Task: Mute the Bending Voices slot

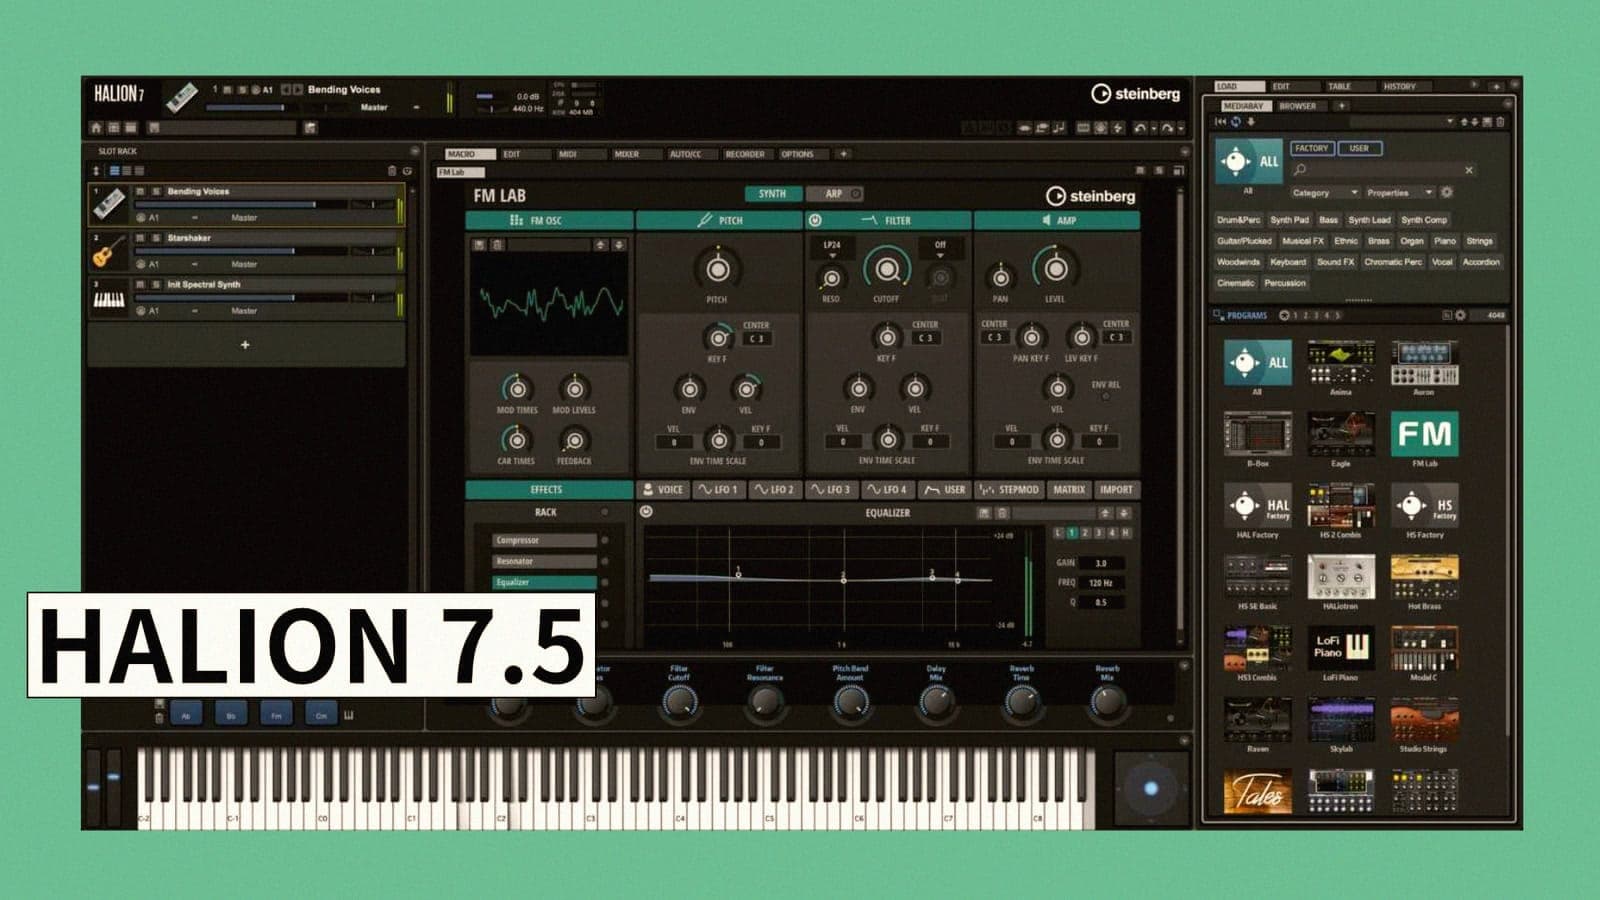Action: [141, 191]
